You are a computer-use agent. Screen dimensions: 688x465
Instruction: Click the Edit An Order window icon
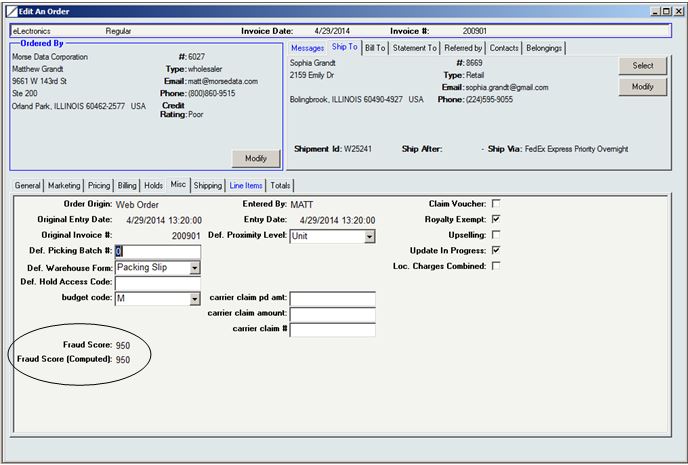pyautogui.click(x=10, y=9)
